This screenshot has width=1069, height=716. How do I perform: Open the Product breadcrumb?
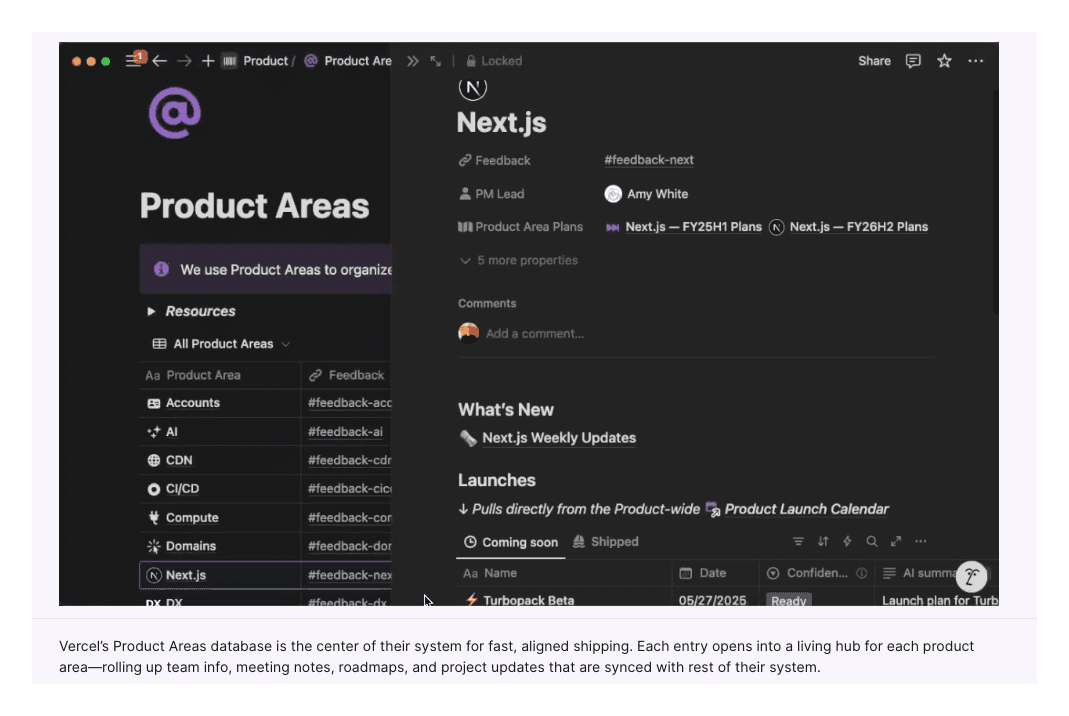tap(265, 61)
